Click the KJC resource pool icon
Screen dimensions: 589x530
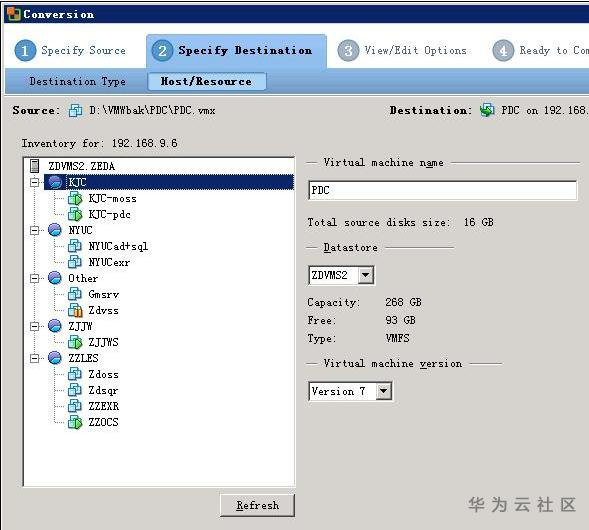pos(55,182)
